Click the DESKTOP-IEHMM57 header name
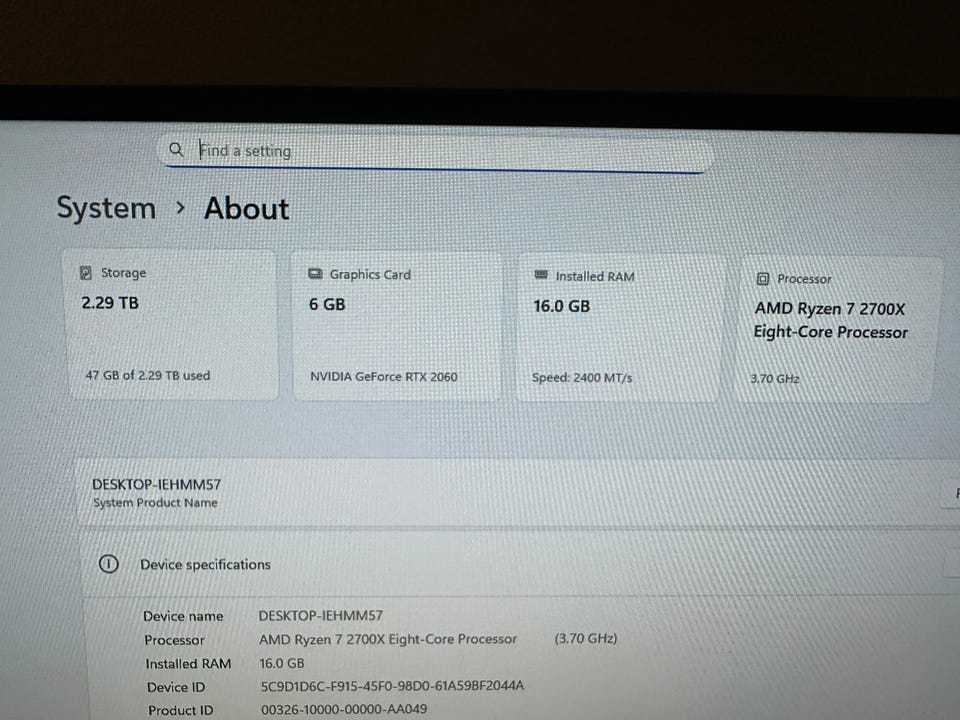Image resolution: width=960 pixels, height=720 pixels. click(x=156, y=484)
